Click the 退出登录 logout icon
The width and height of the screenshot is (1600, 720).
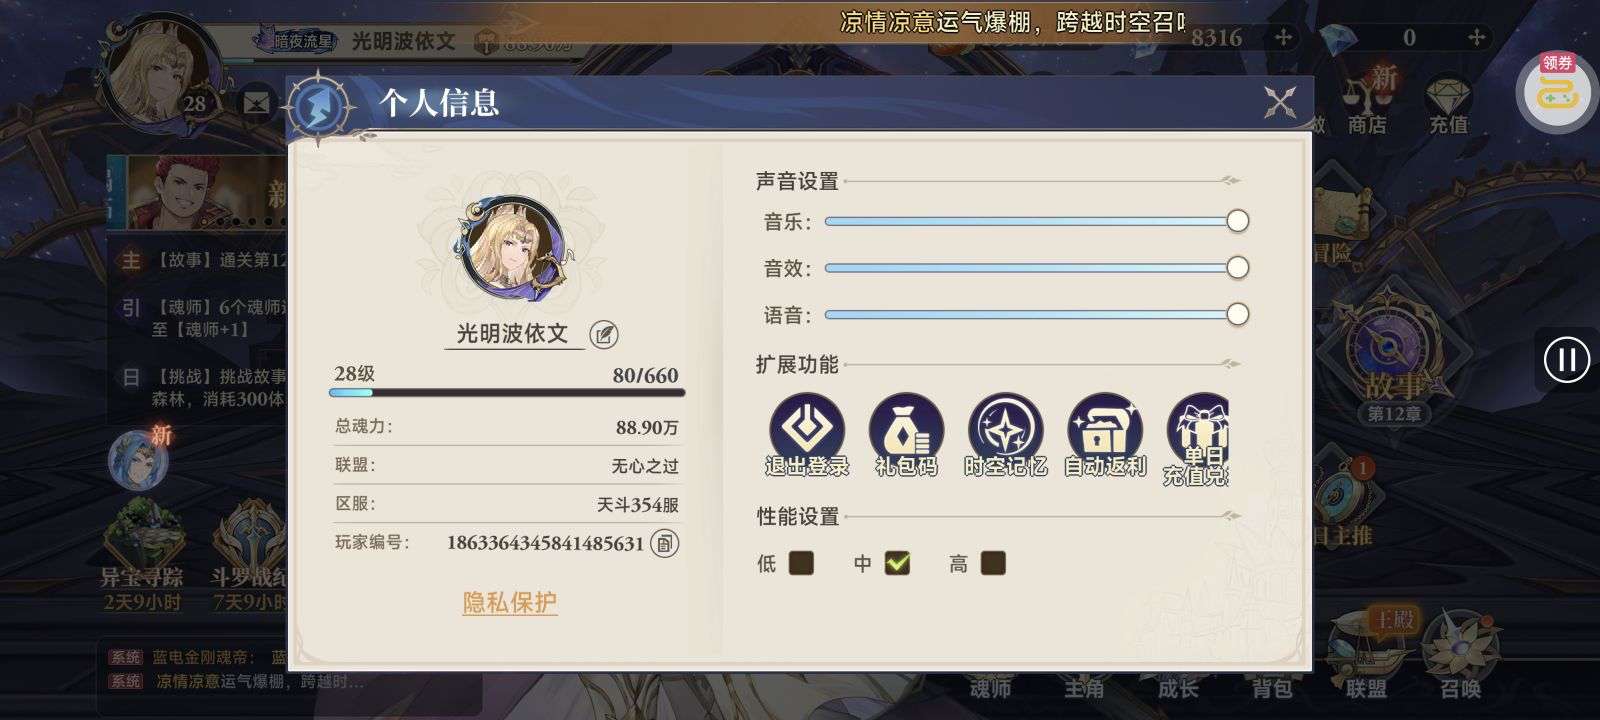point(806,430)
